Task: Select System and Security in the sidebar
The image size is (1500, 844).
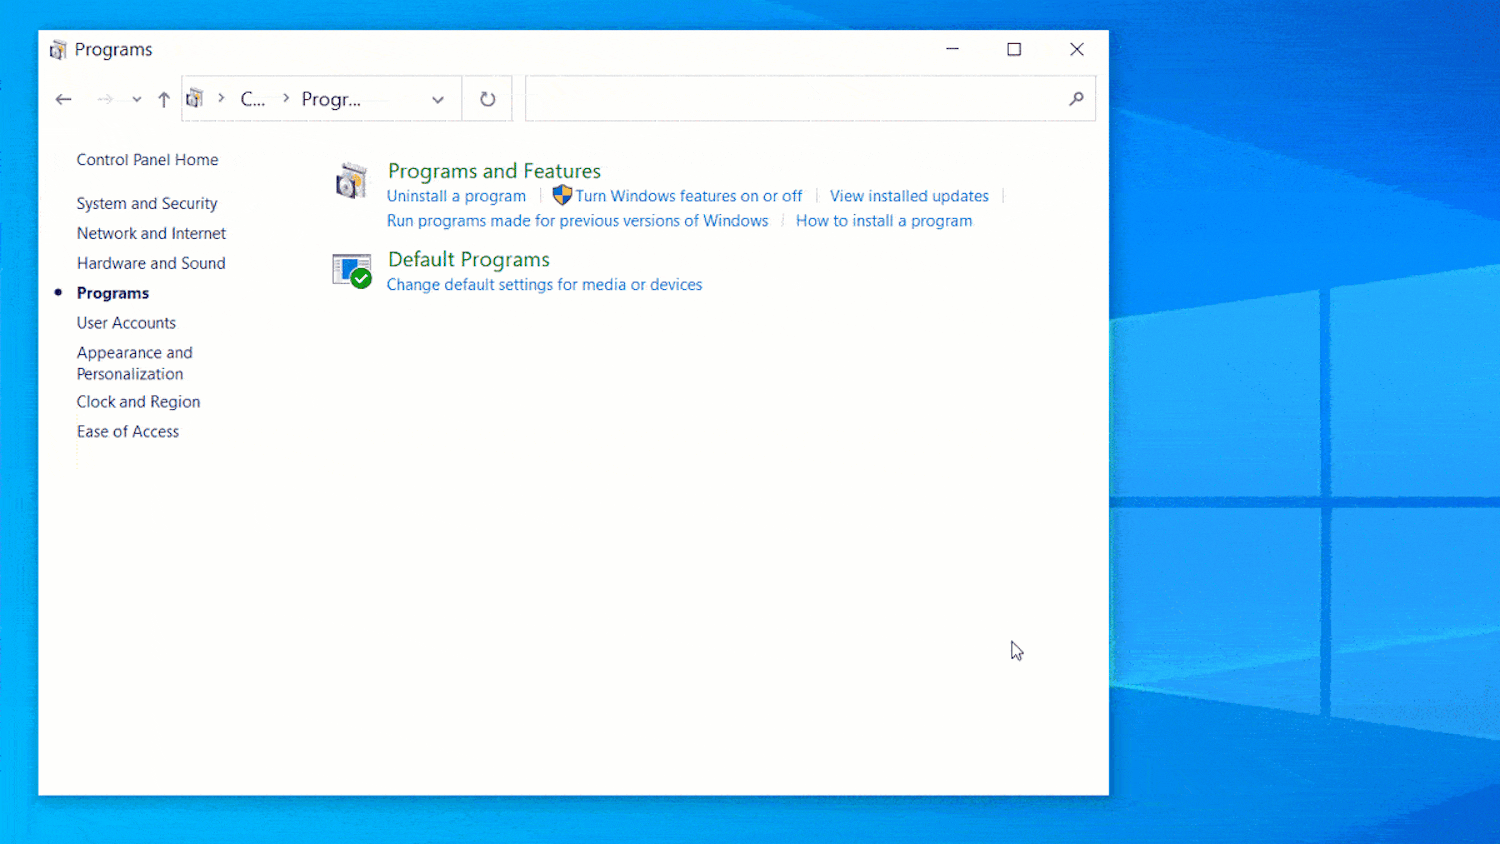Action: coord(146,203)
